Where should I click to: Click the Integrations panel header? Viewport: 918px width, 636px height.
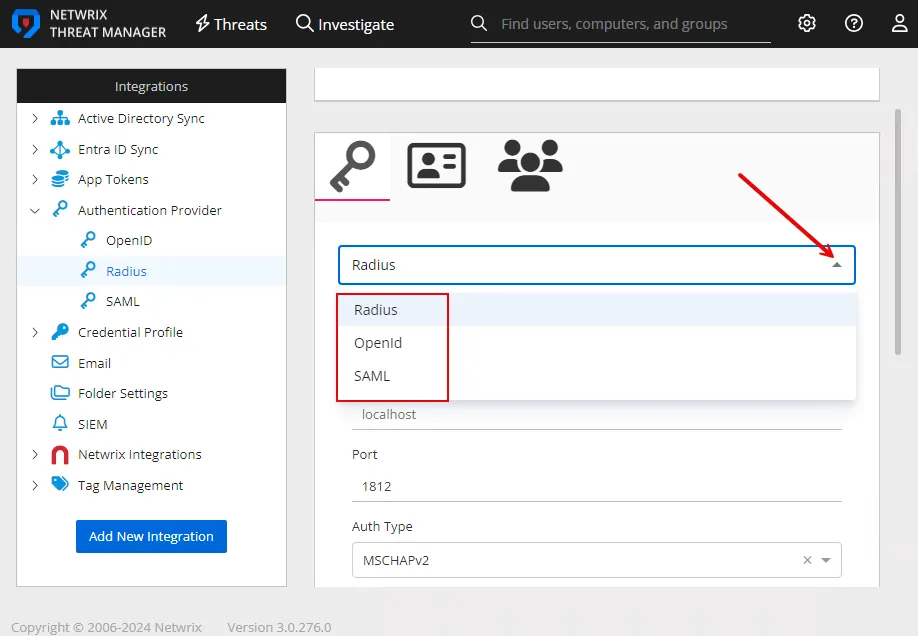click(x=152, y=86)
